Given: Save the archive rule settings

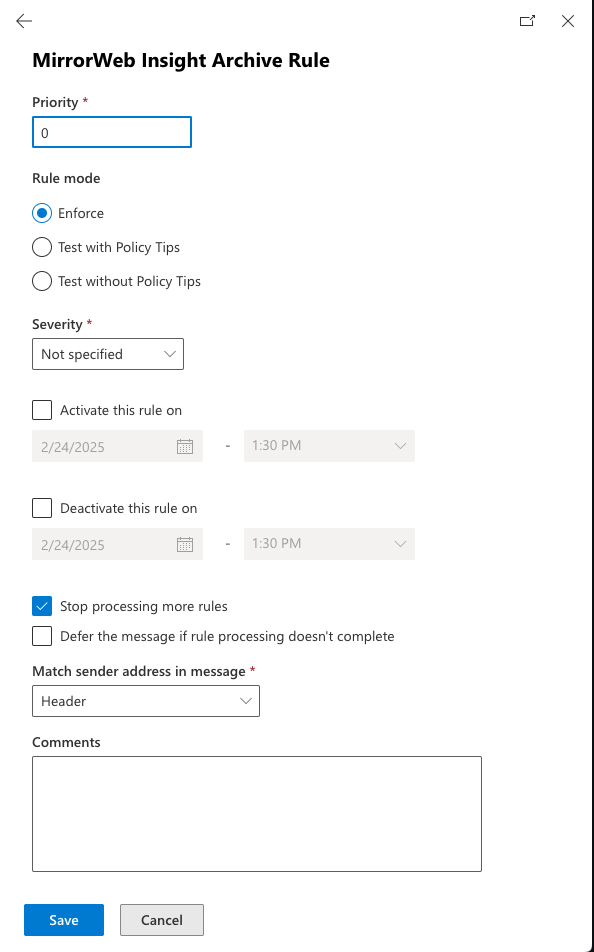Looking at the screenshot, I should 64,920.
